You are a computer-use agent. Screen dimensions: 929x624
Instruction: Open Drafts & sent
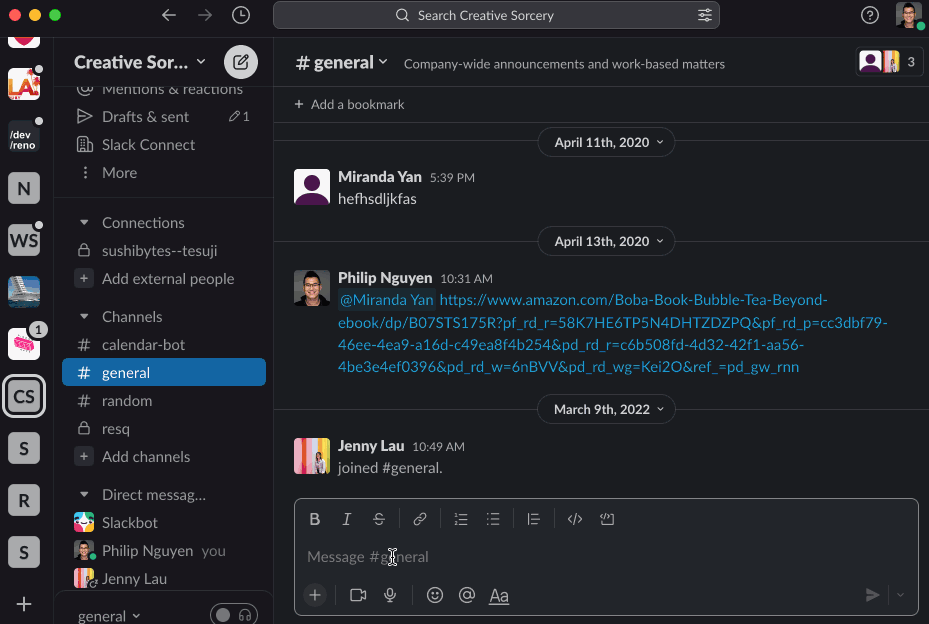pyautogui.click(x=145, y=117)
